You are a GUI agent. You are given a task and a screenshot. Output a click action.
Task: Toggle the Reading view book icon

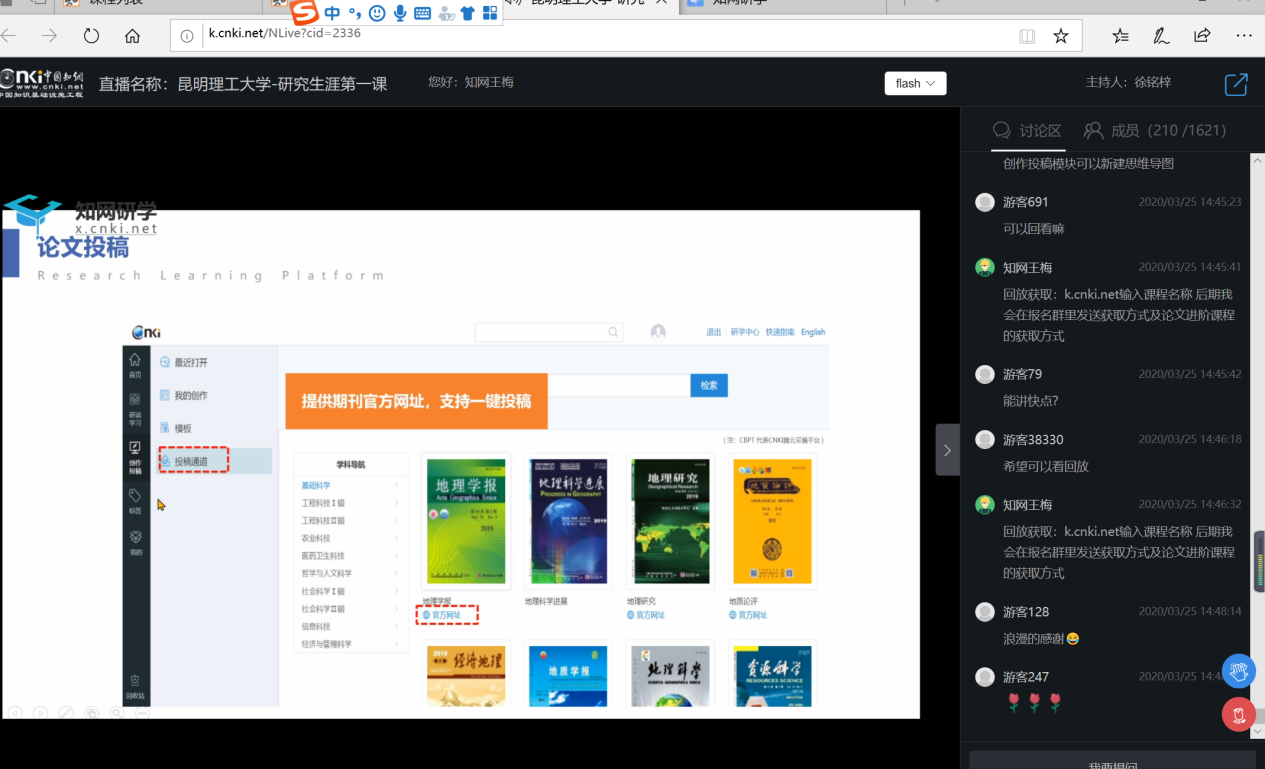(1027, 36)
